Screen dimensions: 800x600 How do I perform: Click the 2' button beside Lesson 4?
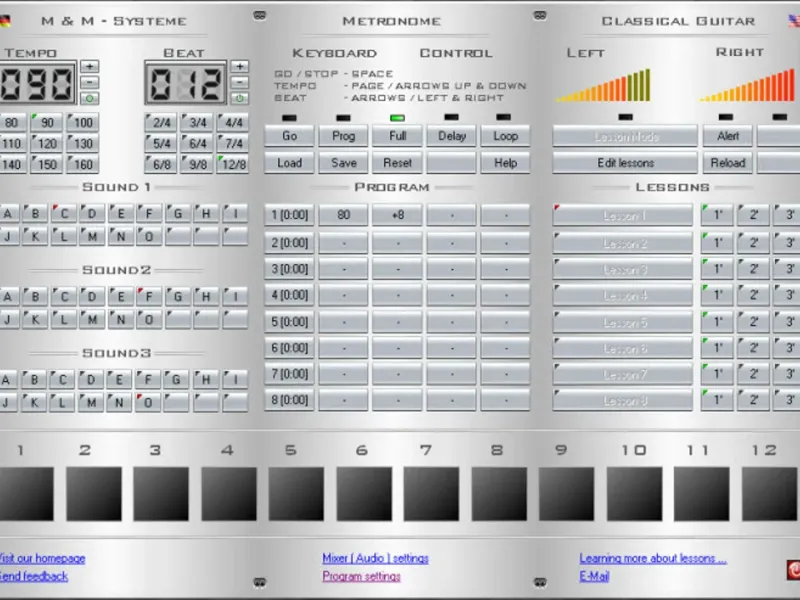[753, 295]
